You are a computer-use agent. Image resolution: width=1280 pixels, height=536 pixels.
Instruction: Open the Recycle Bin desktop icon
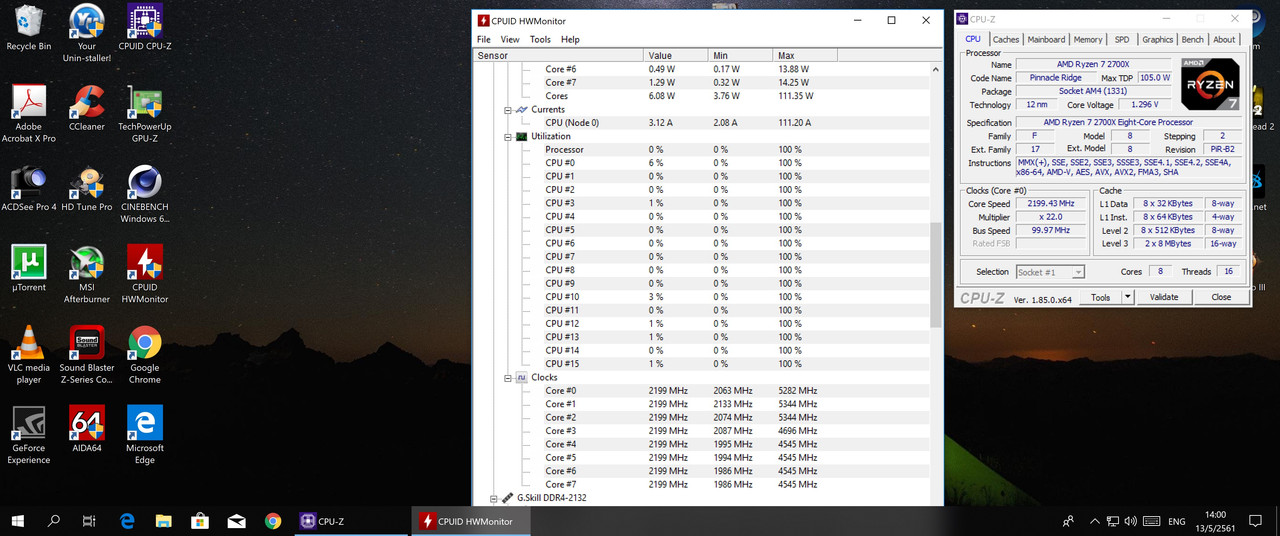pyautogui.click(x=28, y=28)
